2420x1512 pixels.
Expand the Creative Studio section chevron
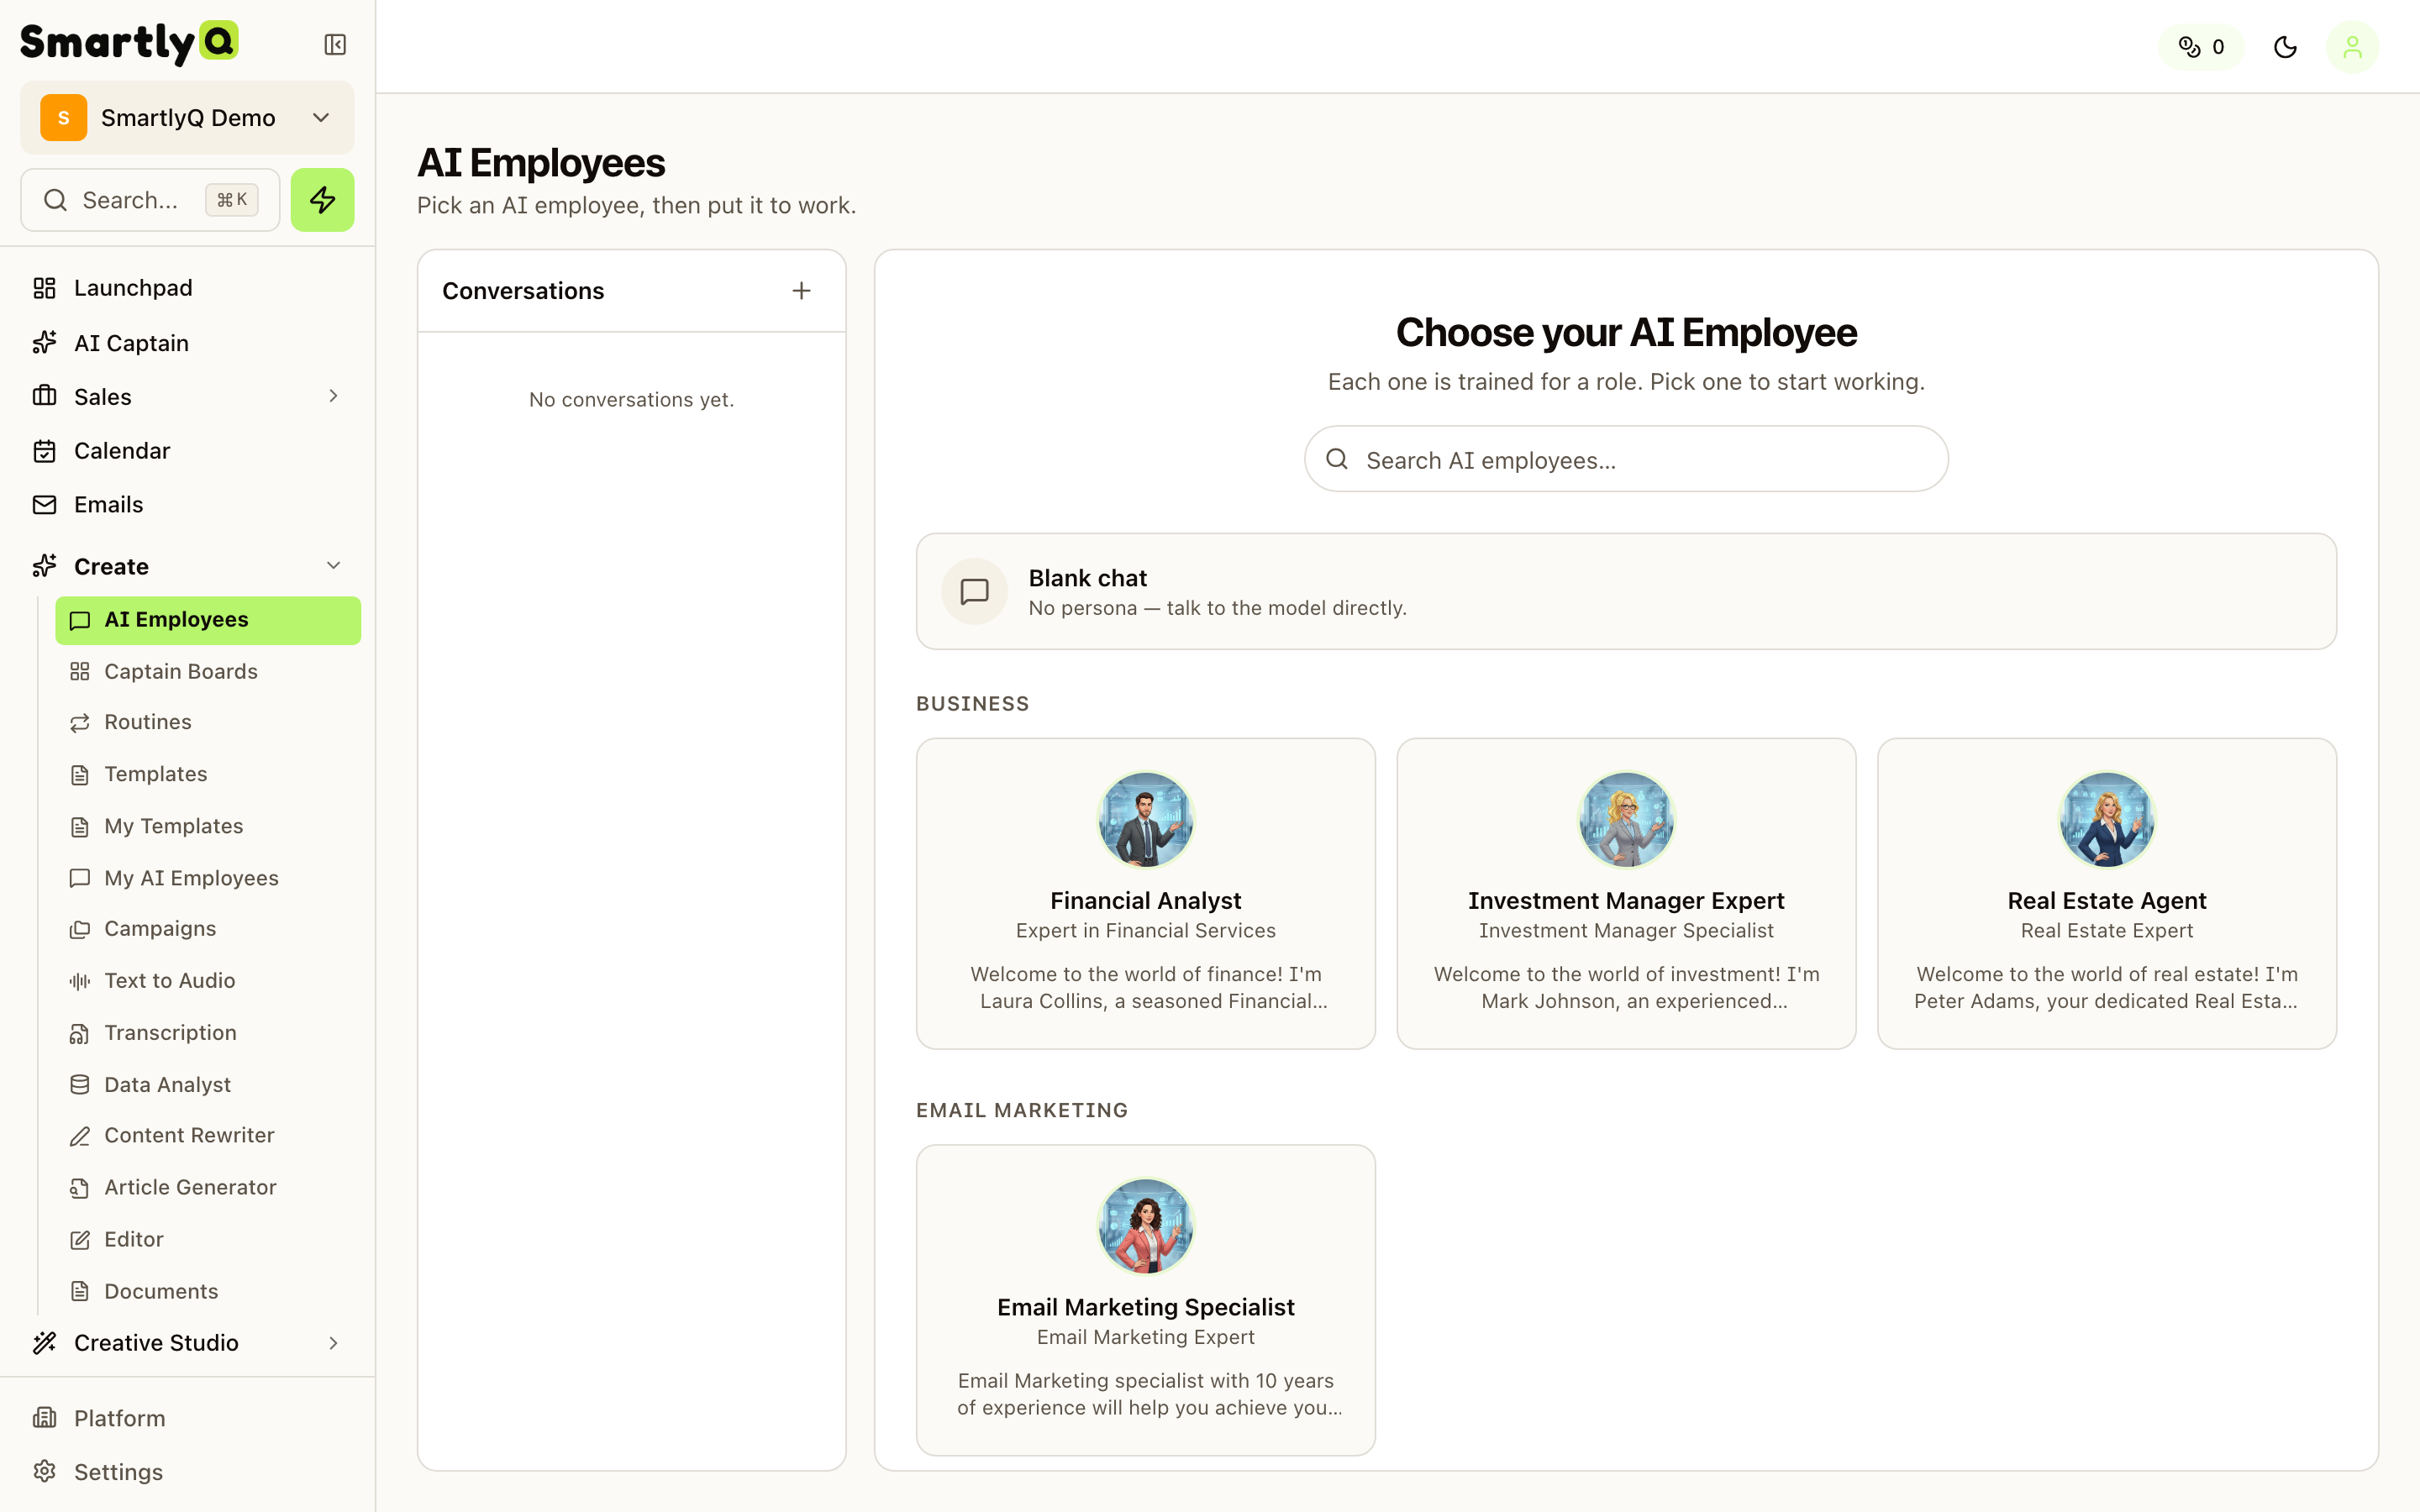333,1343
